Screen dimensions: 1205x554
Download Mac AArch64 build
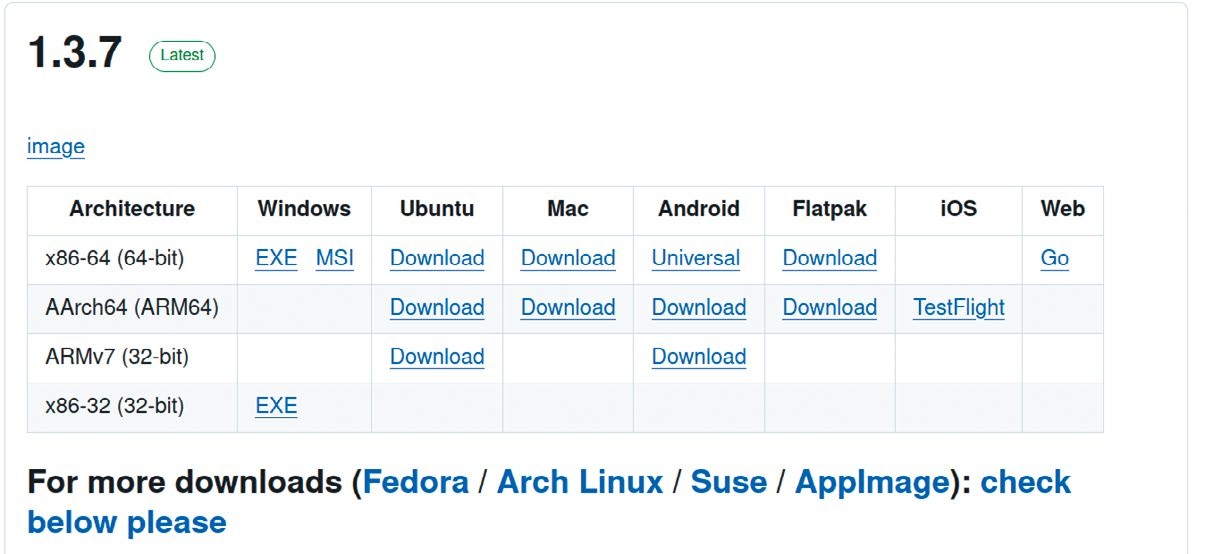pyautogui.click(x=568, y=307)
